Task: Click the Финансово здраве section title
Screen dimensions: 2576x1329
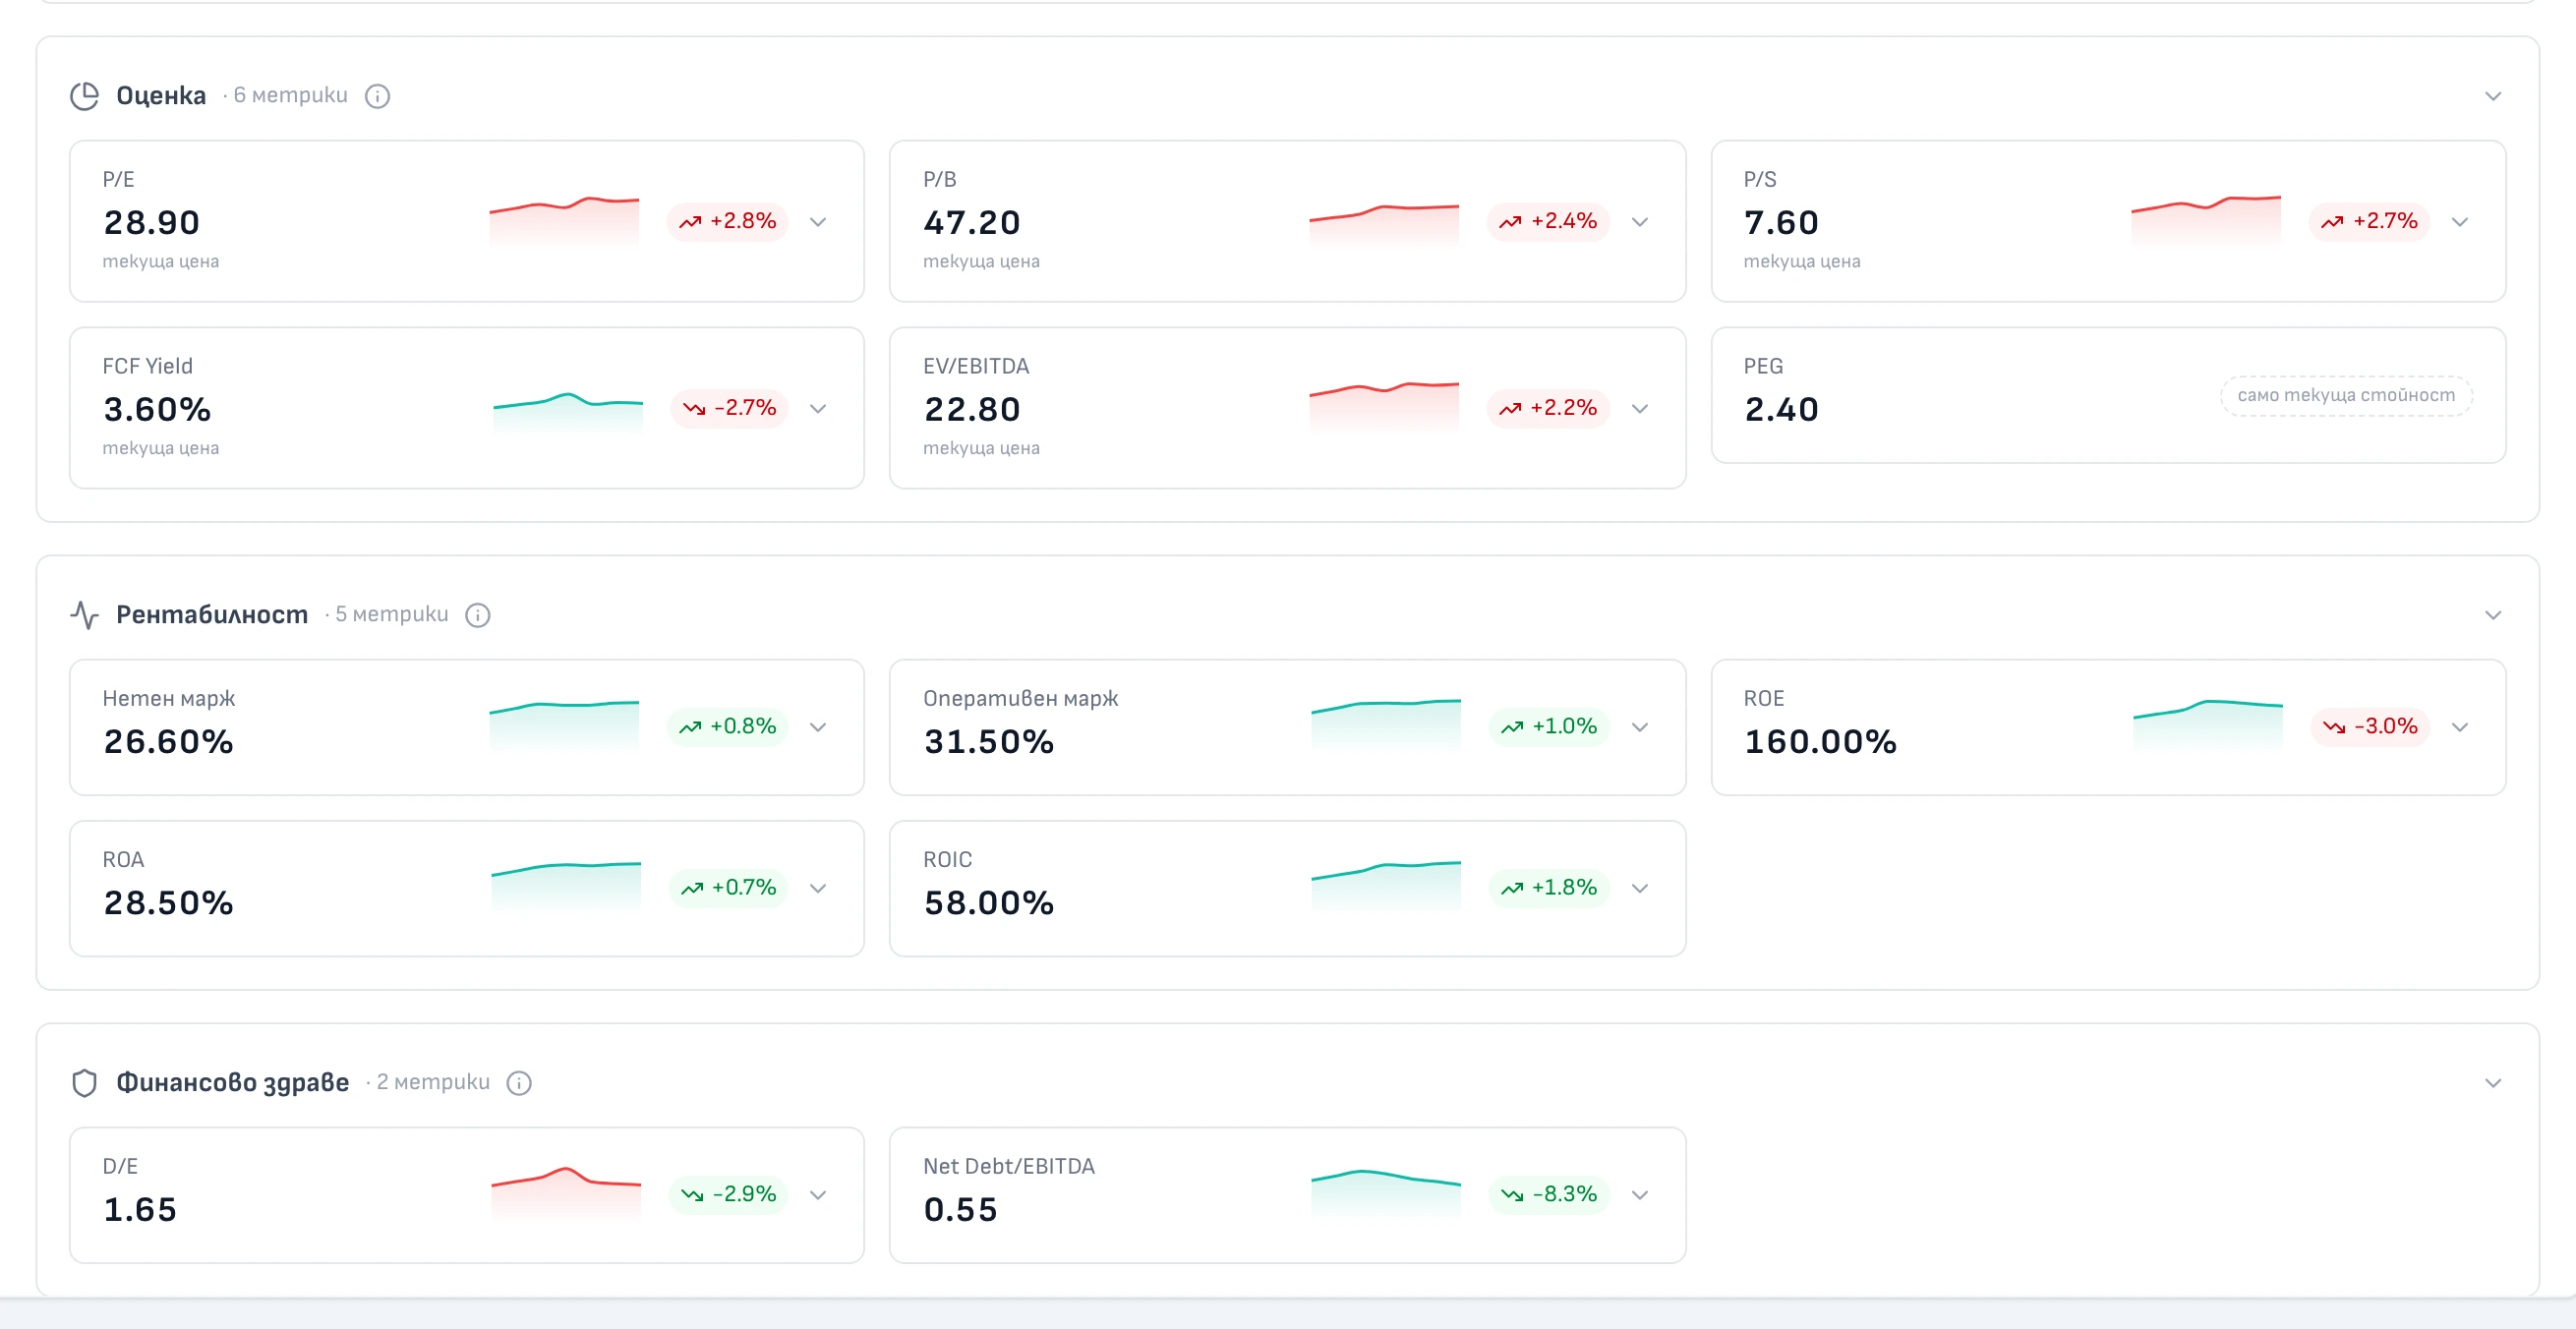Action: pyautogui.click(x=233, y=1083)
